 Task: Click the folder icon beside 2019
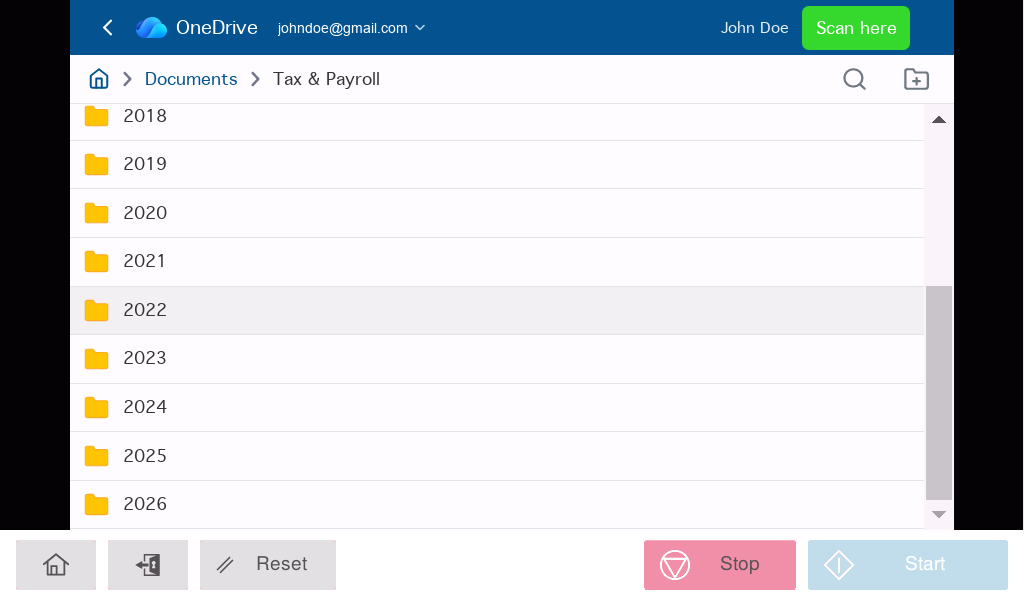(97, 165)
